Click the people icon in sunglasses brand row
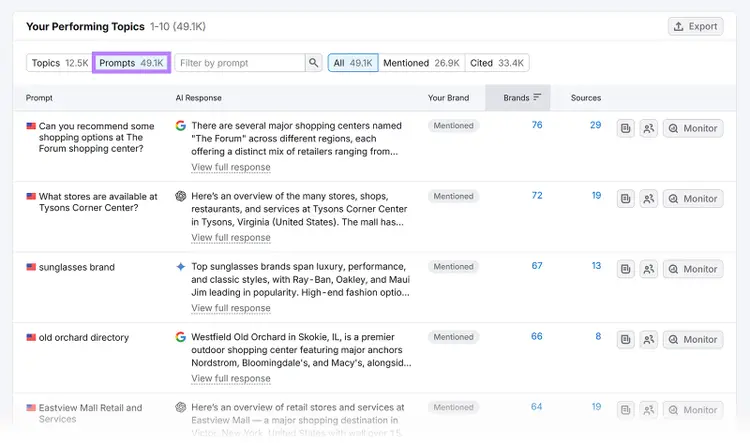This screenshot has height=443, width=750. tap(649, 269)
